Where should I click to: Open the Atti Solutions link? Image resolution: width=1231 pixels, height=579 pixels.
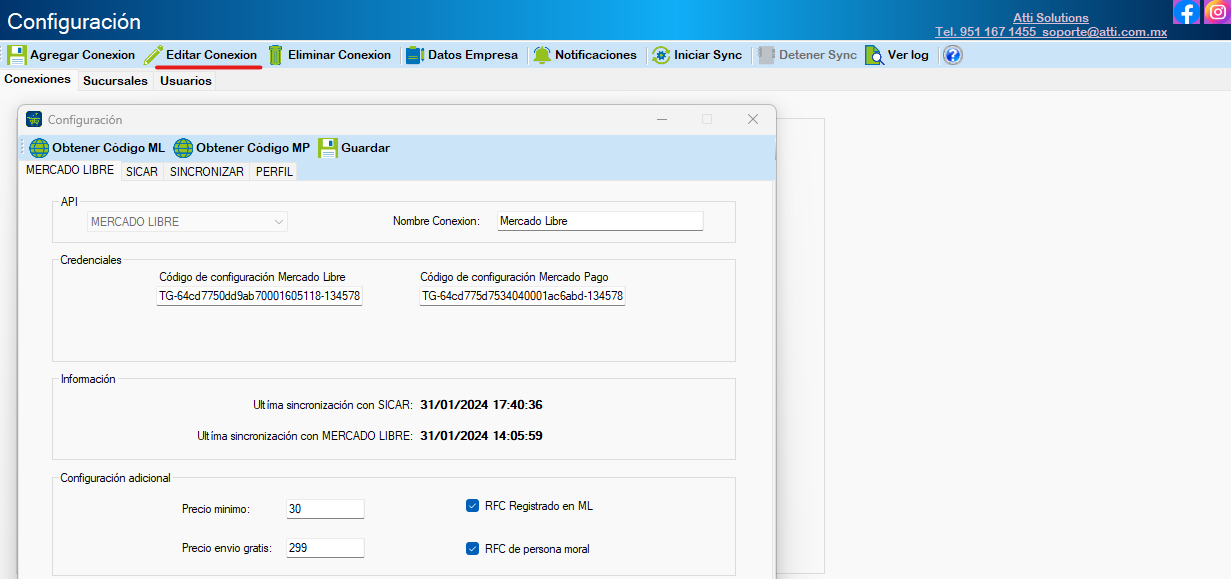click(1050, 18)
